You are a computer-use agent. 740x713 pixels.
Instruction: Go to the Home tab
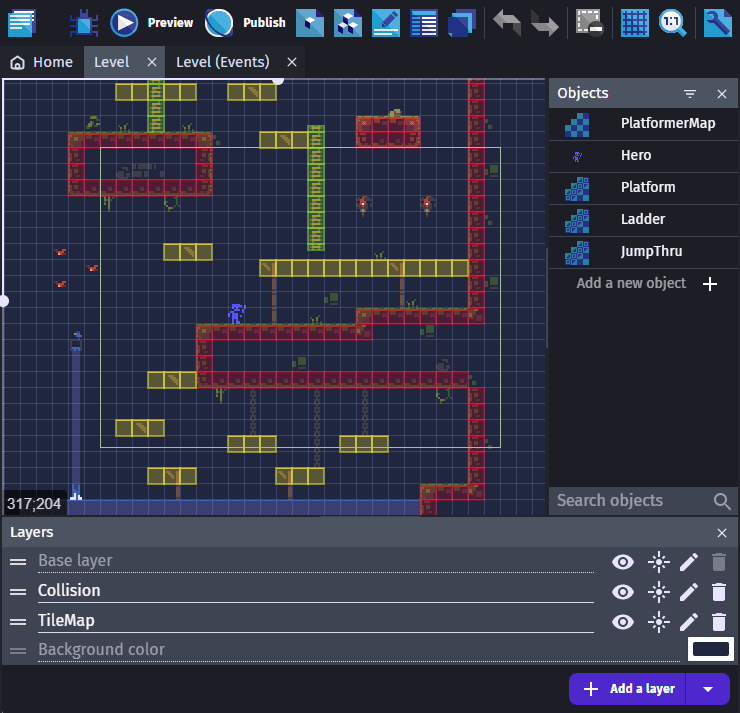click(42, 62)
